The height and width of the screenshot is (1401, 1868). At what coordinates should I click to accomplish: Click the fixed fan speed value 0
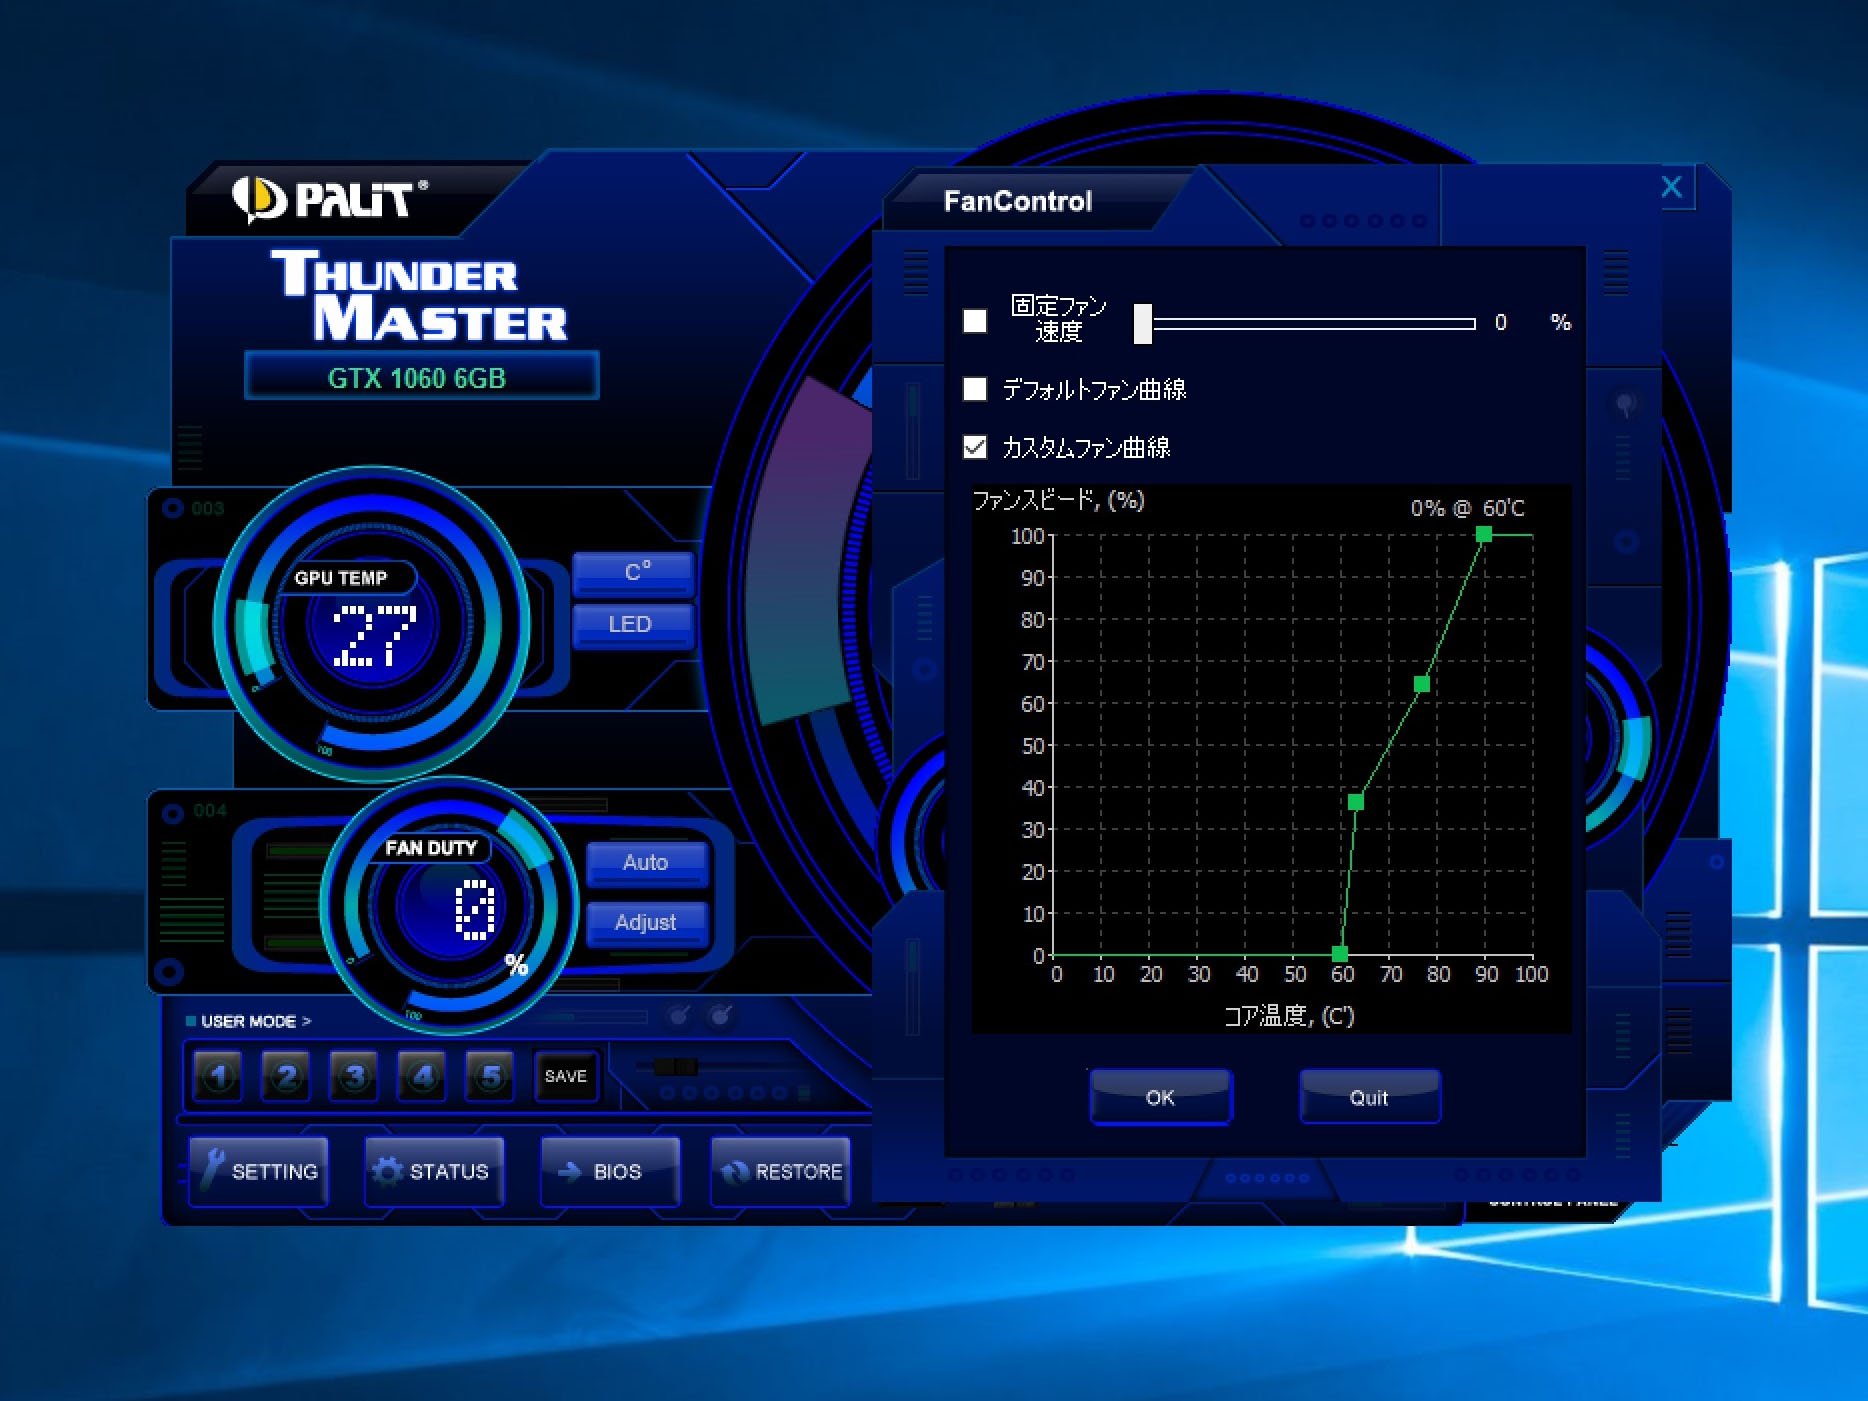(1500, 322)
